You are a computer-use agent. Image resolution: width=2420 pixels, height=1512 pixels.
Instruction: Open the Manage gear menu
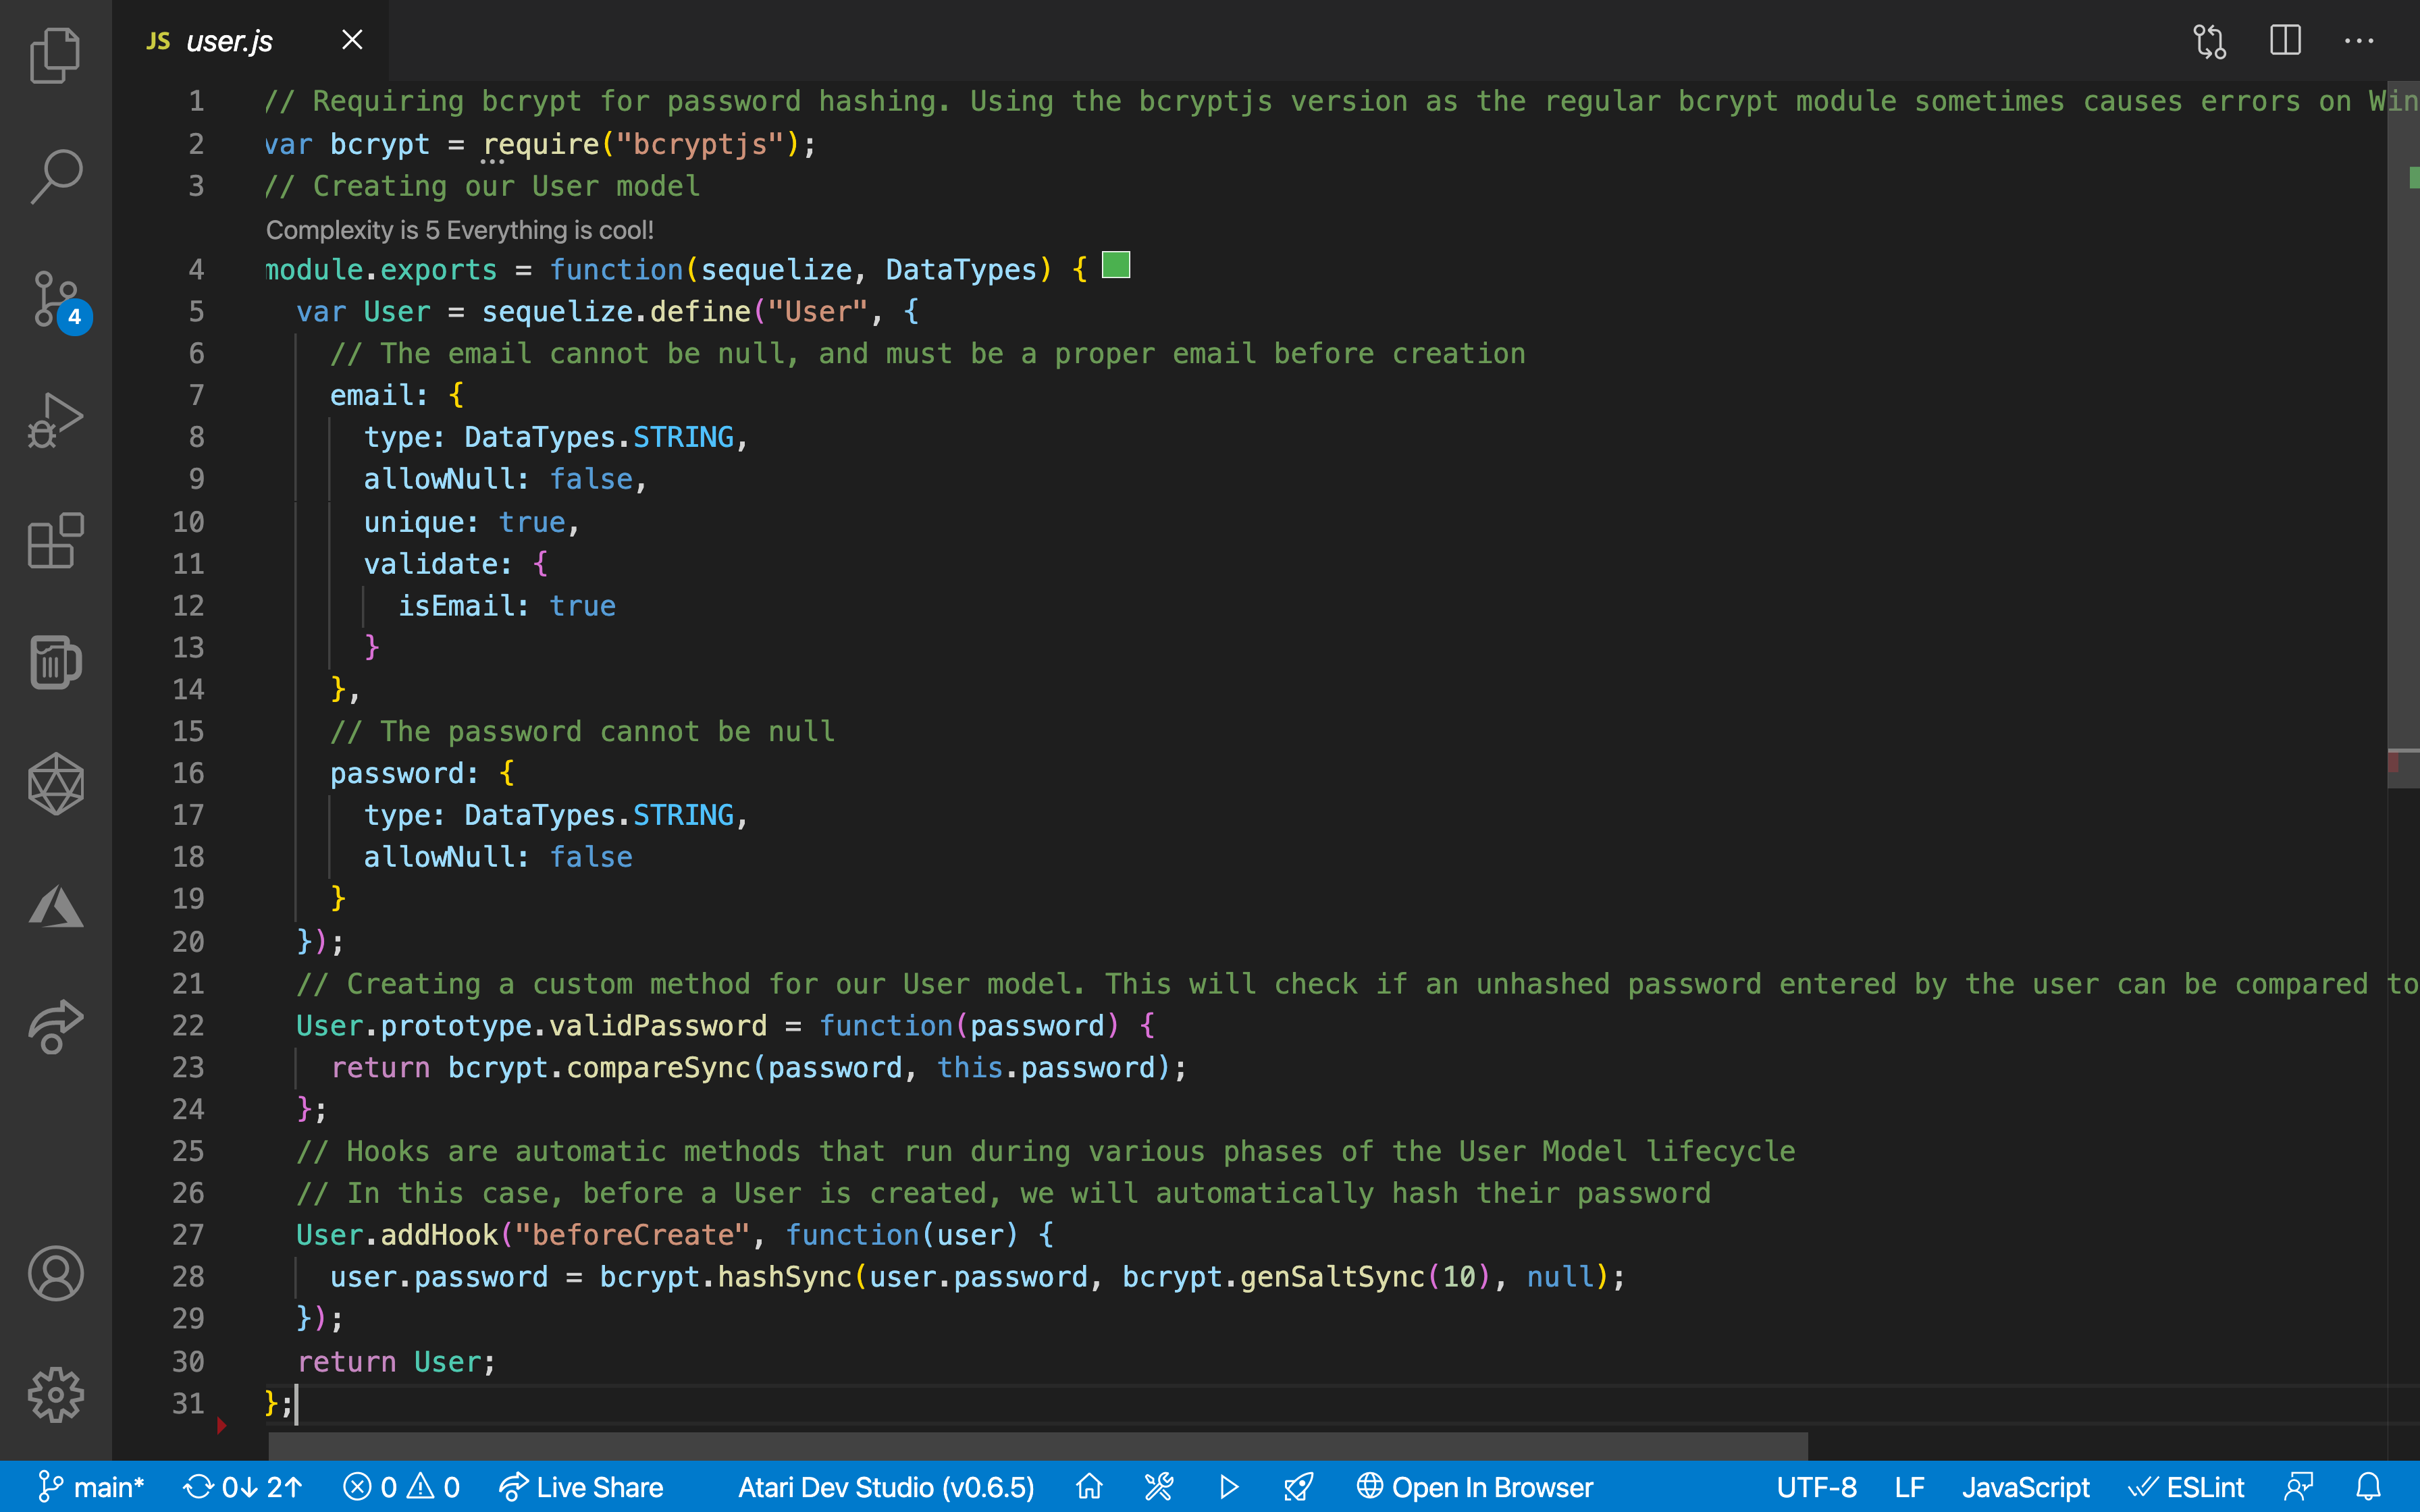[56, 1394]
